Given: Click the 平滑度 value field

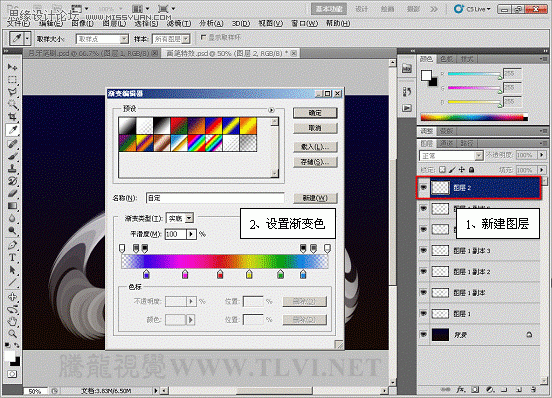Looking at the screenshot, I should 175,234.
